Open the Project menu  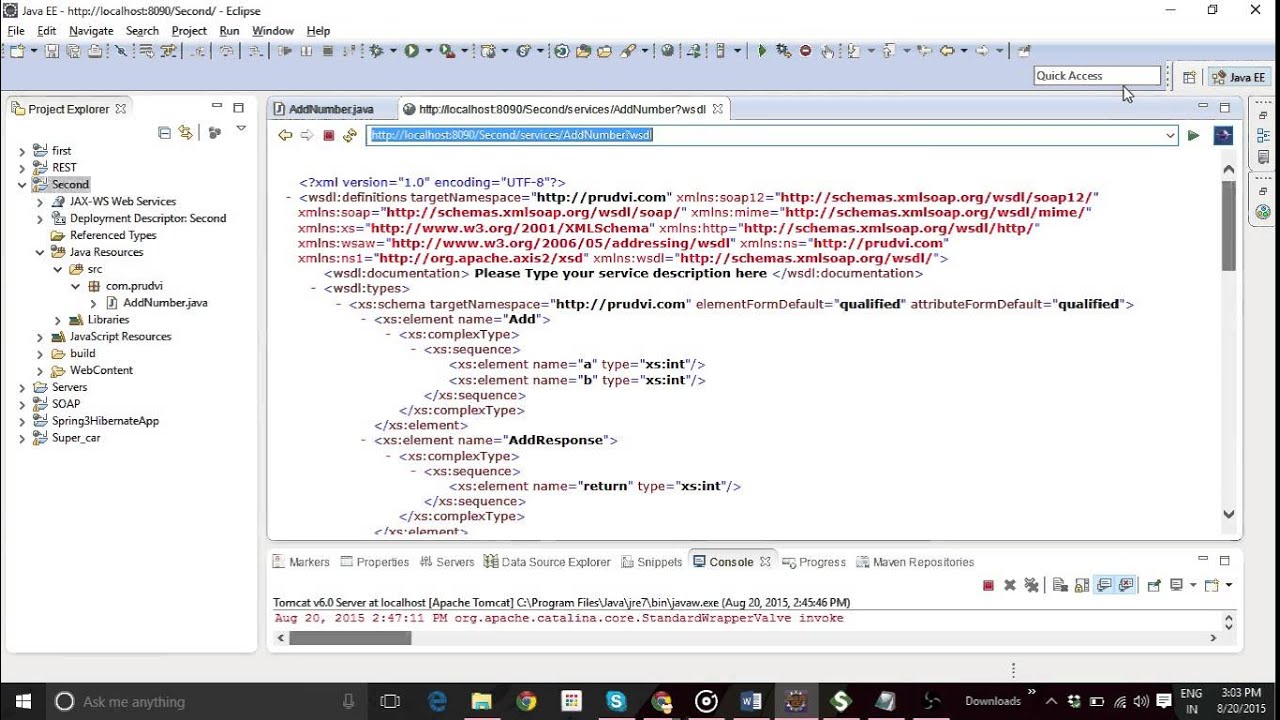189,31
